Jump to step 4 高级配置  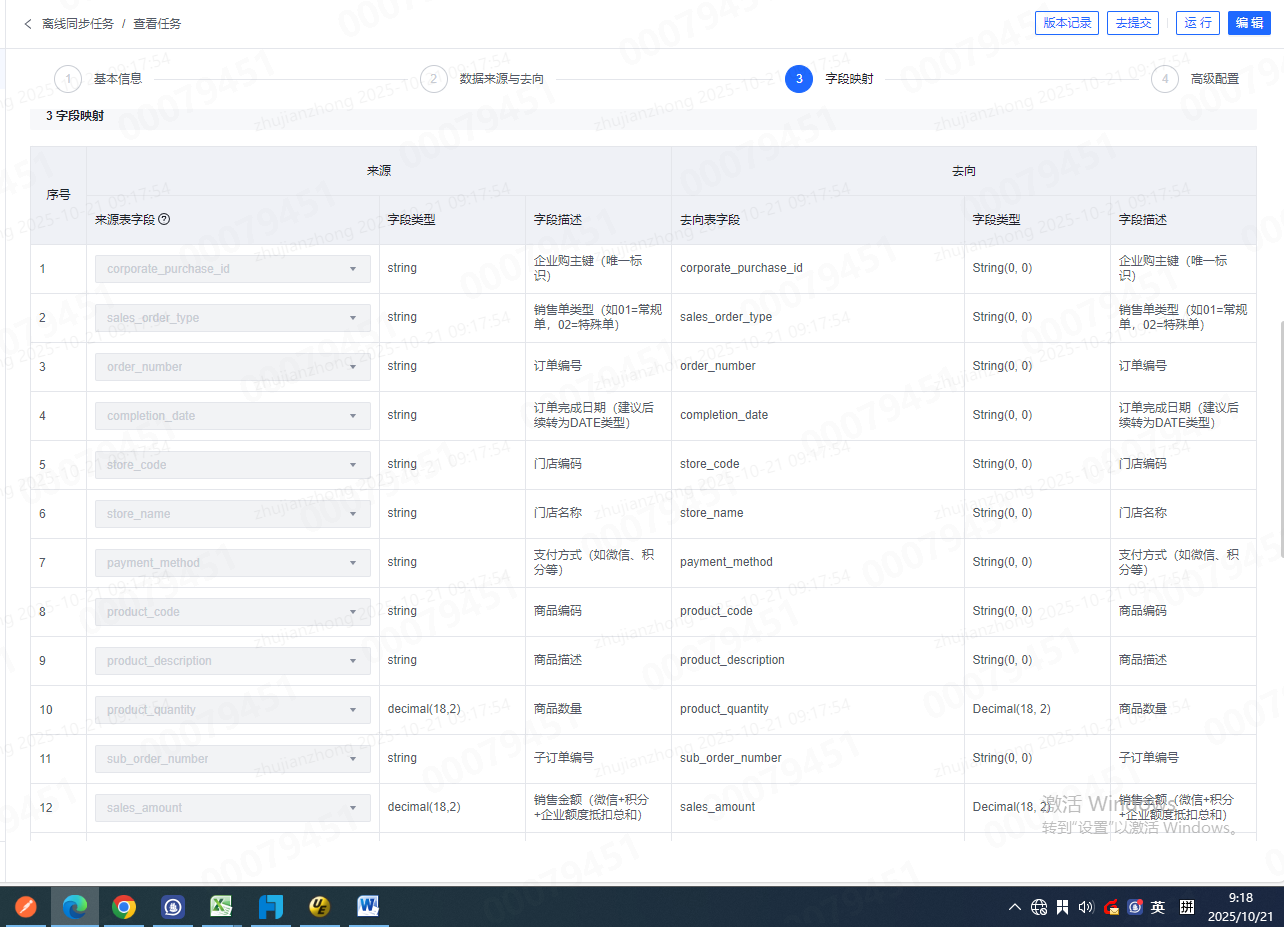1165,79
